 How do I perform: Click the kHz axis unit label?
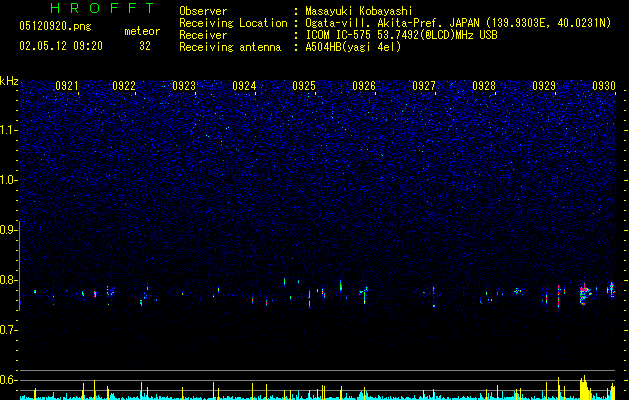tap(9, 81)
